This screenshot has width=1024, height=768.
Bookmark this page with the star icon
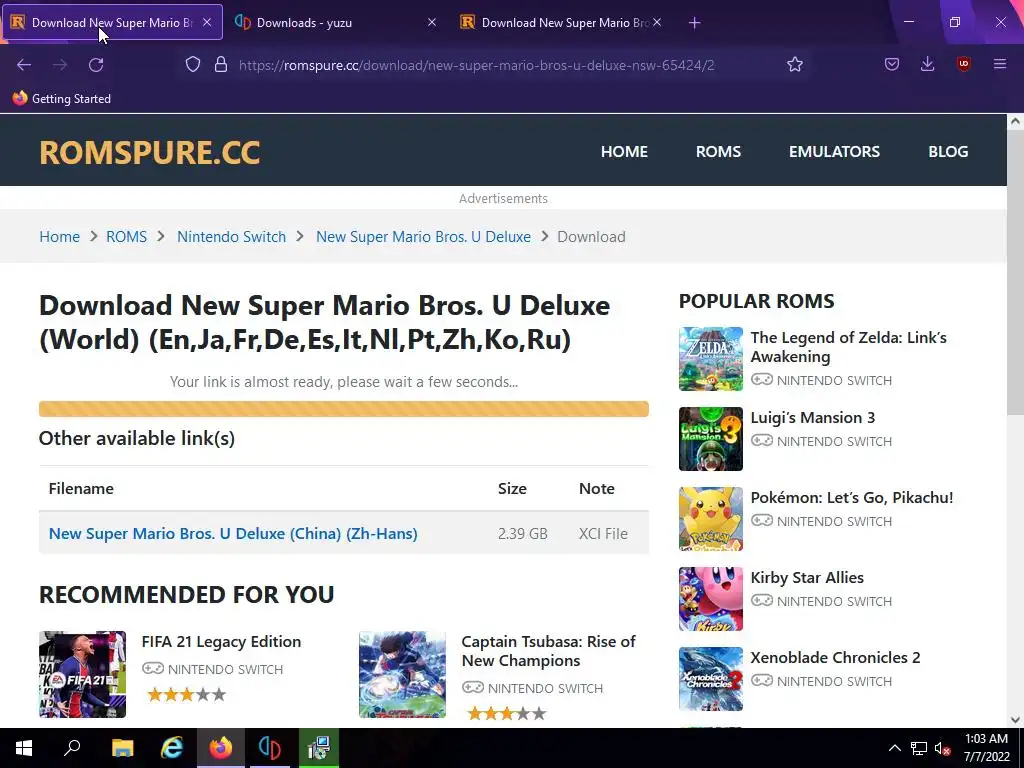pos(795,64)
